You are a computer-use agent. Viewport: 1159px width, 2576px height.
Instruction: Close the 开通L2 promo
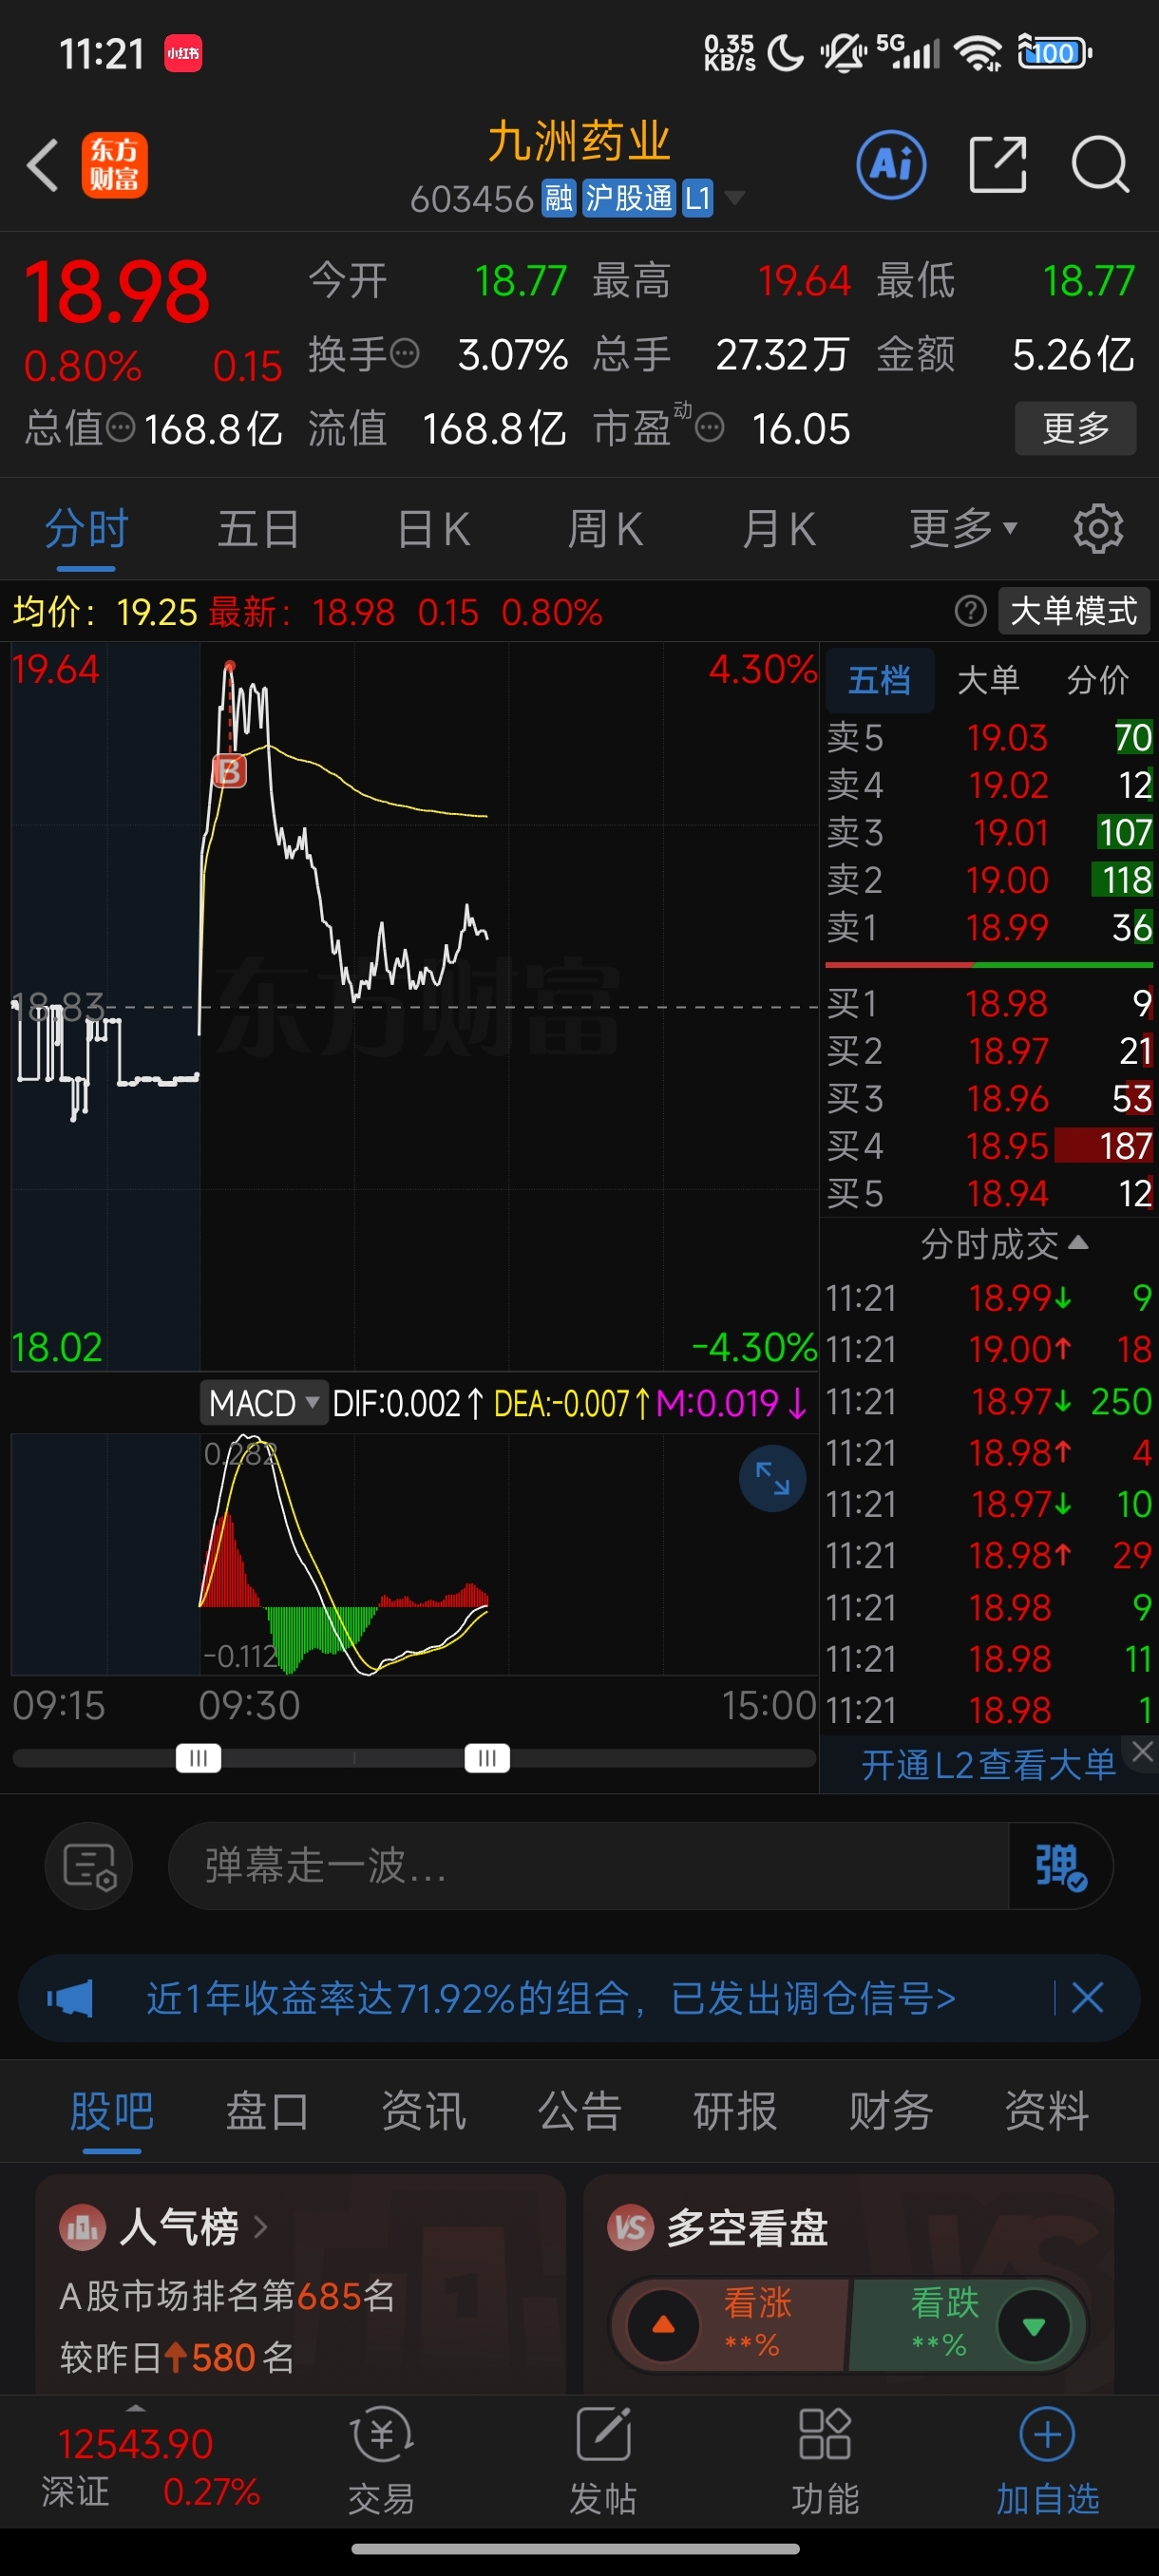click(x=1142, y=1751)
